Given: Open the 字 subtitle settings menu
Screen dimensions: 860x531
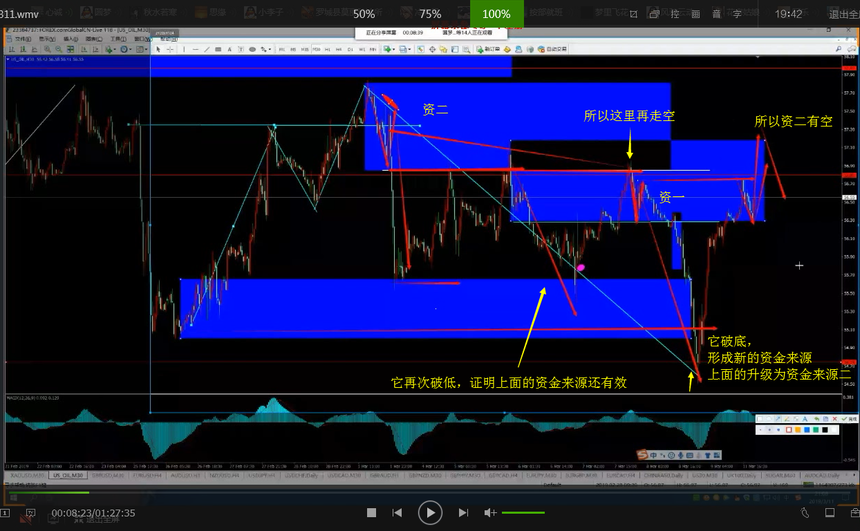Looking at the screenshot, I should pyautogui.click(x=737, y=14).
